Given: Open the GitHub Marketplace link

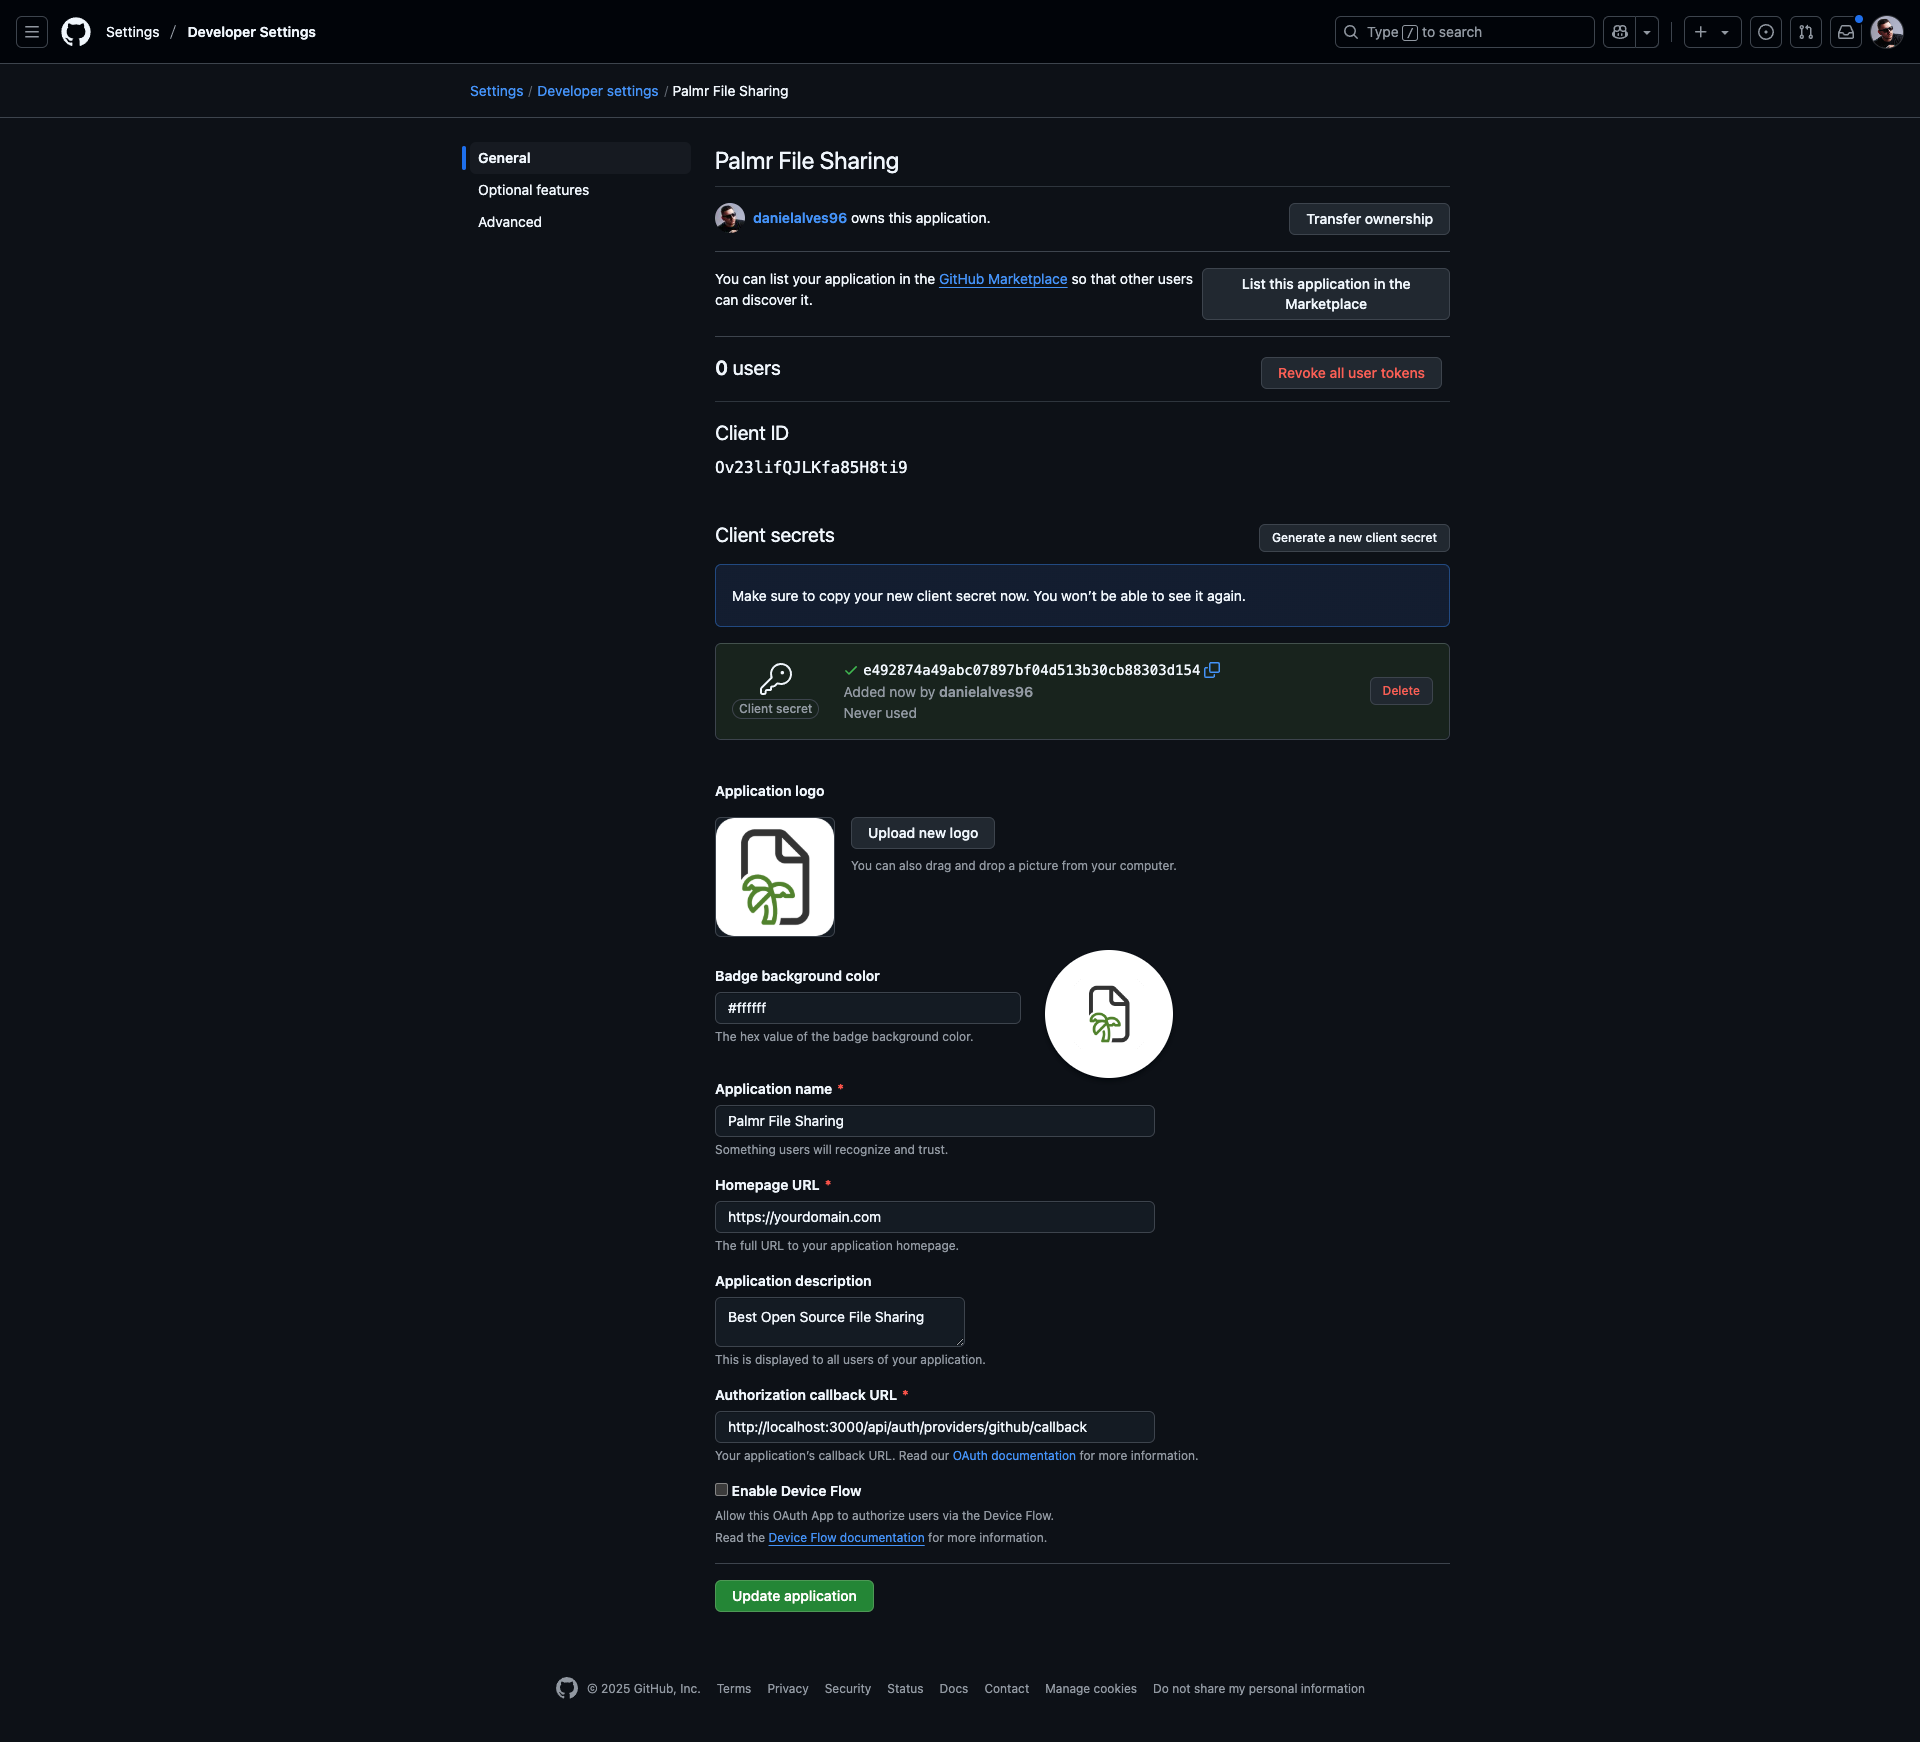Looking at the screenshot, I should point(1003,279).
